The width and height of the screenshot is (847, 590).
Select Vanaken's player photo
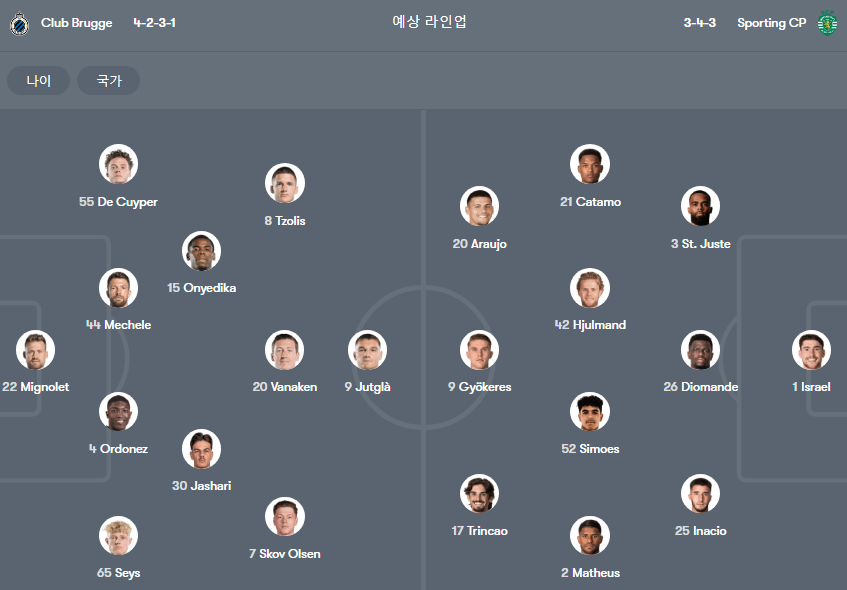[x=285, y=350]
